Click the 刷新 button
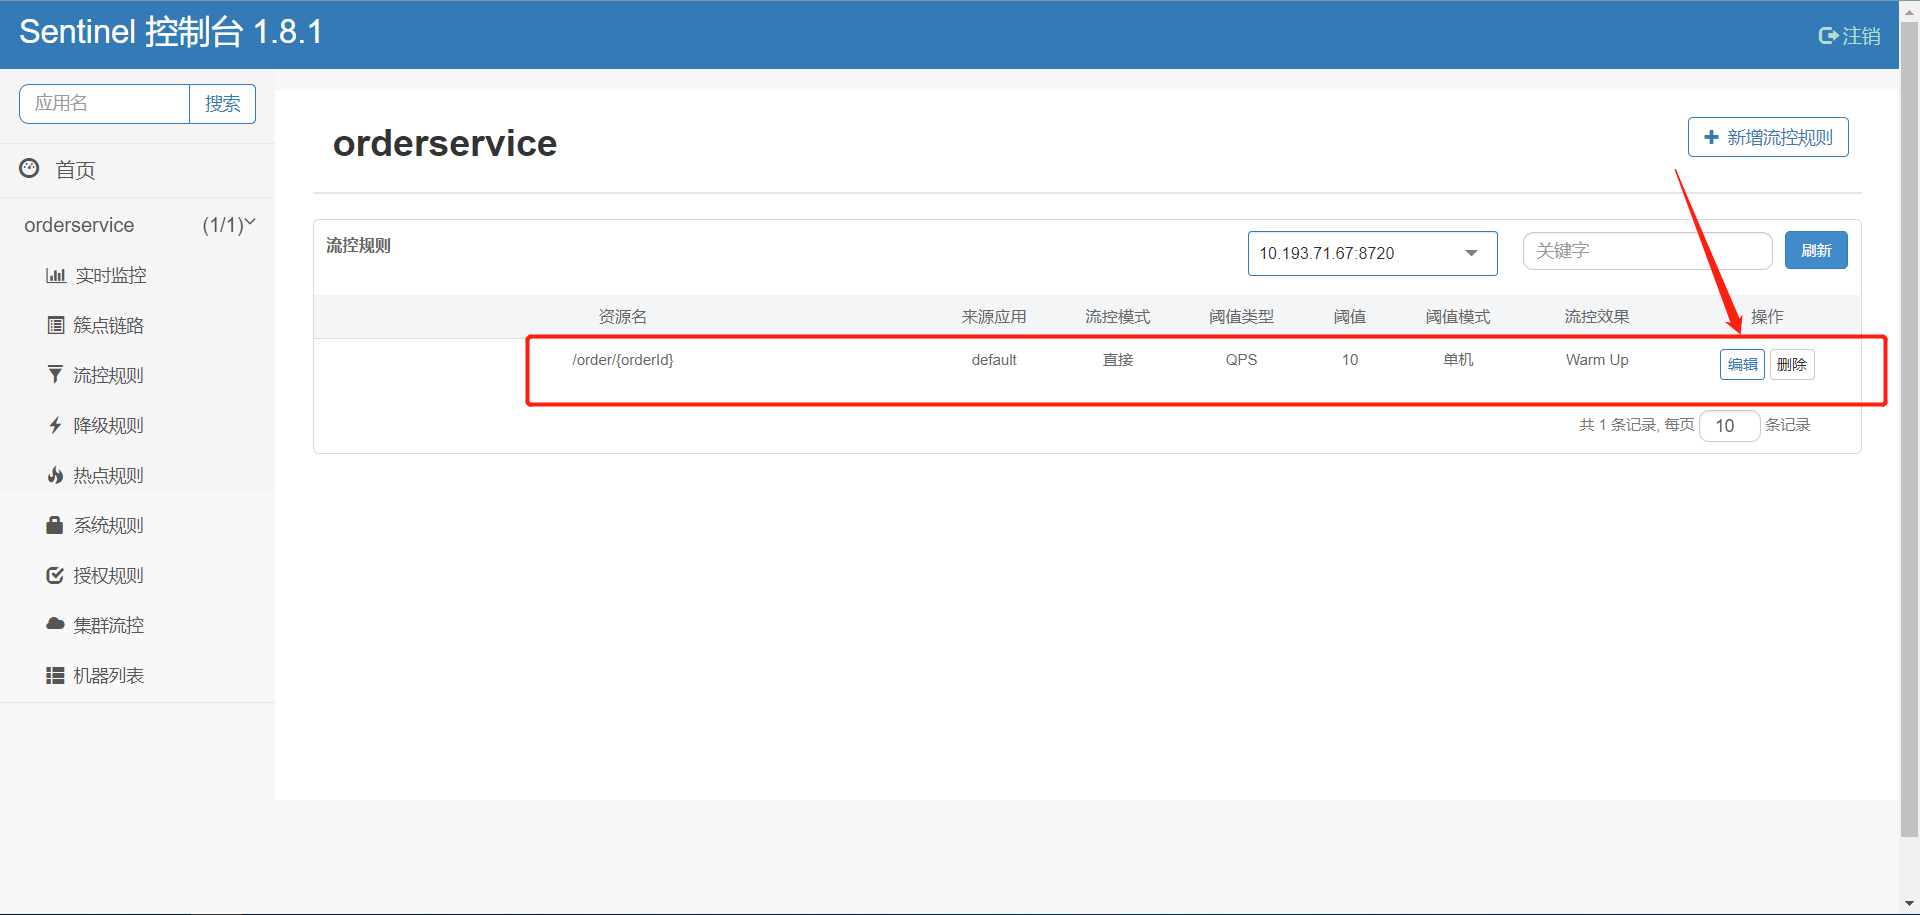This screenshot has height=915, width=1920. 1816,250
